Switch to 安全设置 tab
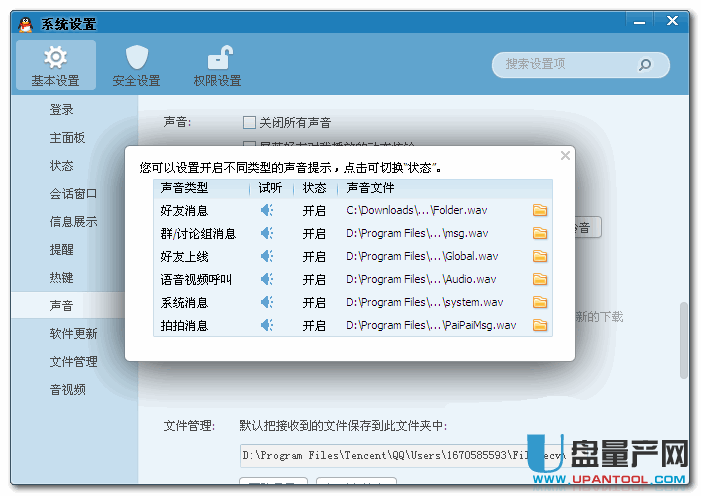Screen dimensions: 701x496 136,65
